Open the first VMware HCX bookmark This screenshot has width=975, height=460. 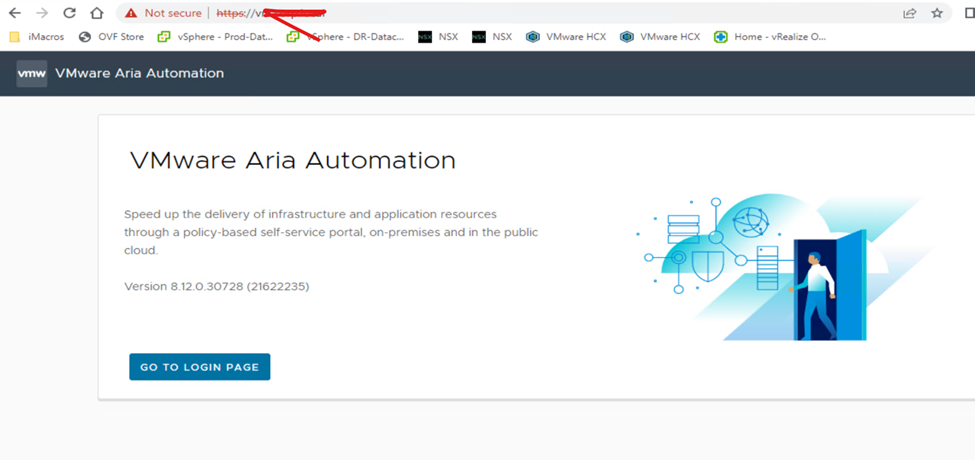tap(566, 37)
